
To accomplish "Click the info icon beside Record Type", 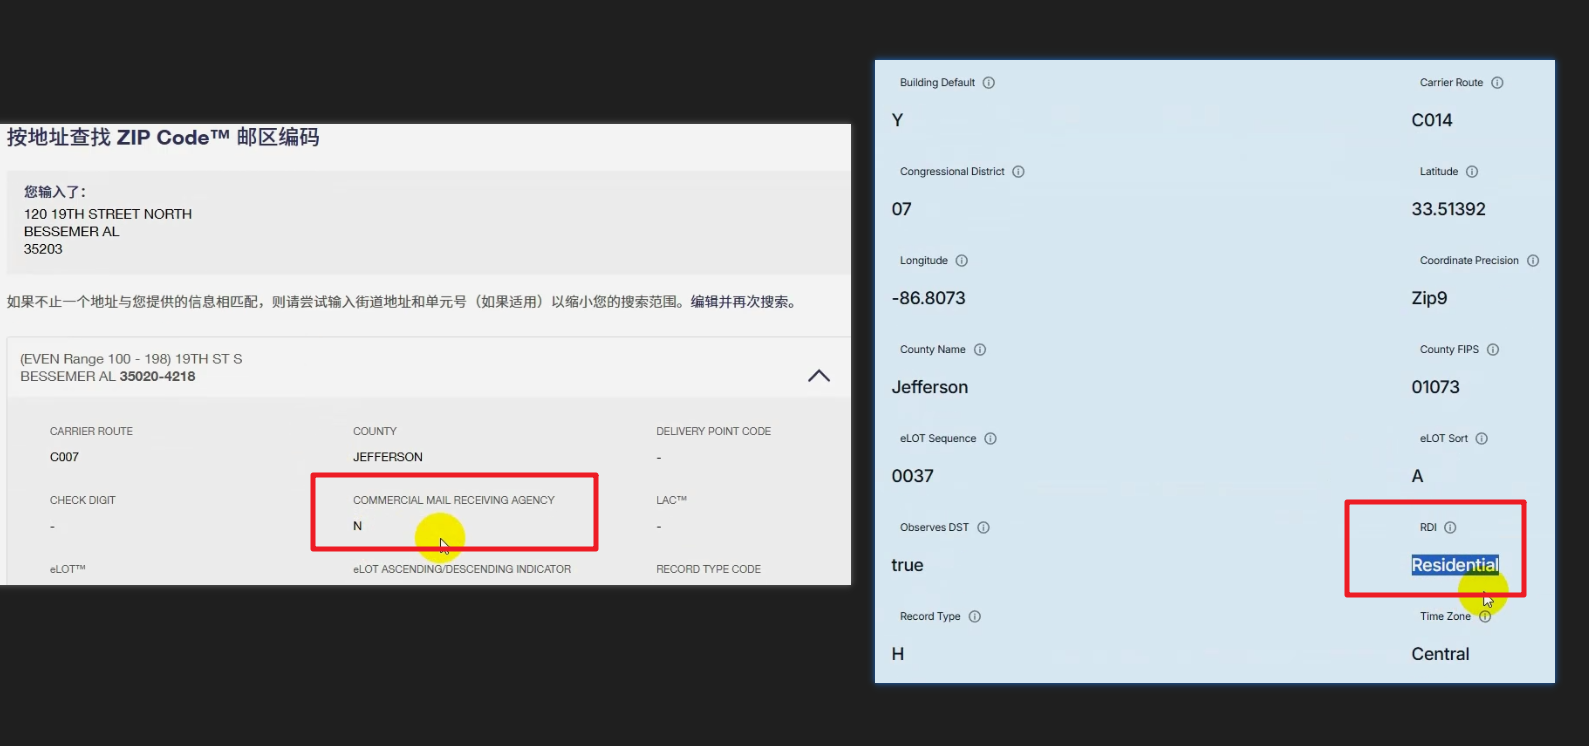I will pyautogui.click(x=975, y=617).
